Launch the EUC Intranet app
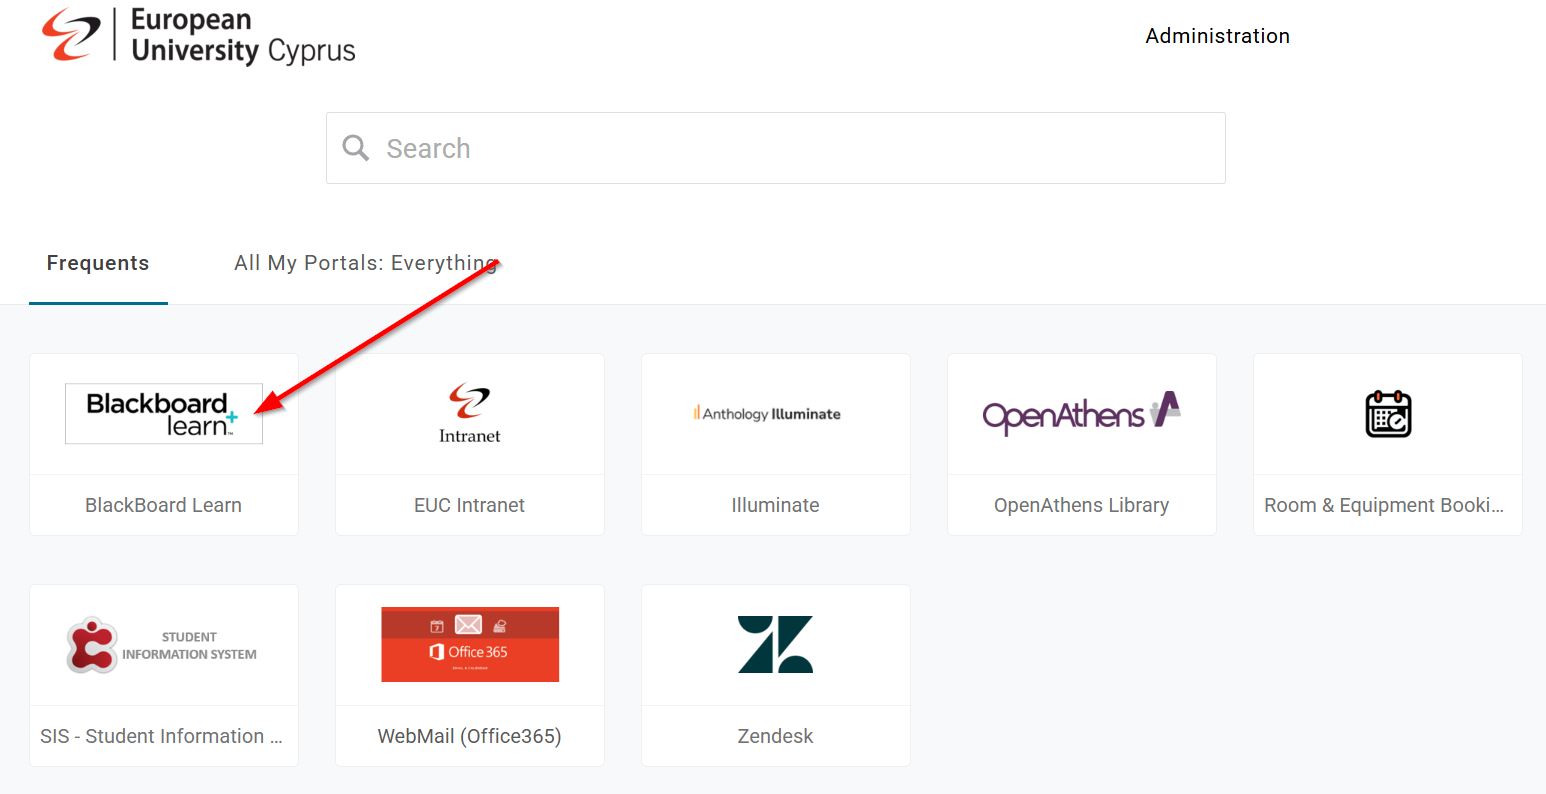Screen dimensions: 1546x794 click(469, 445)
